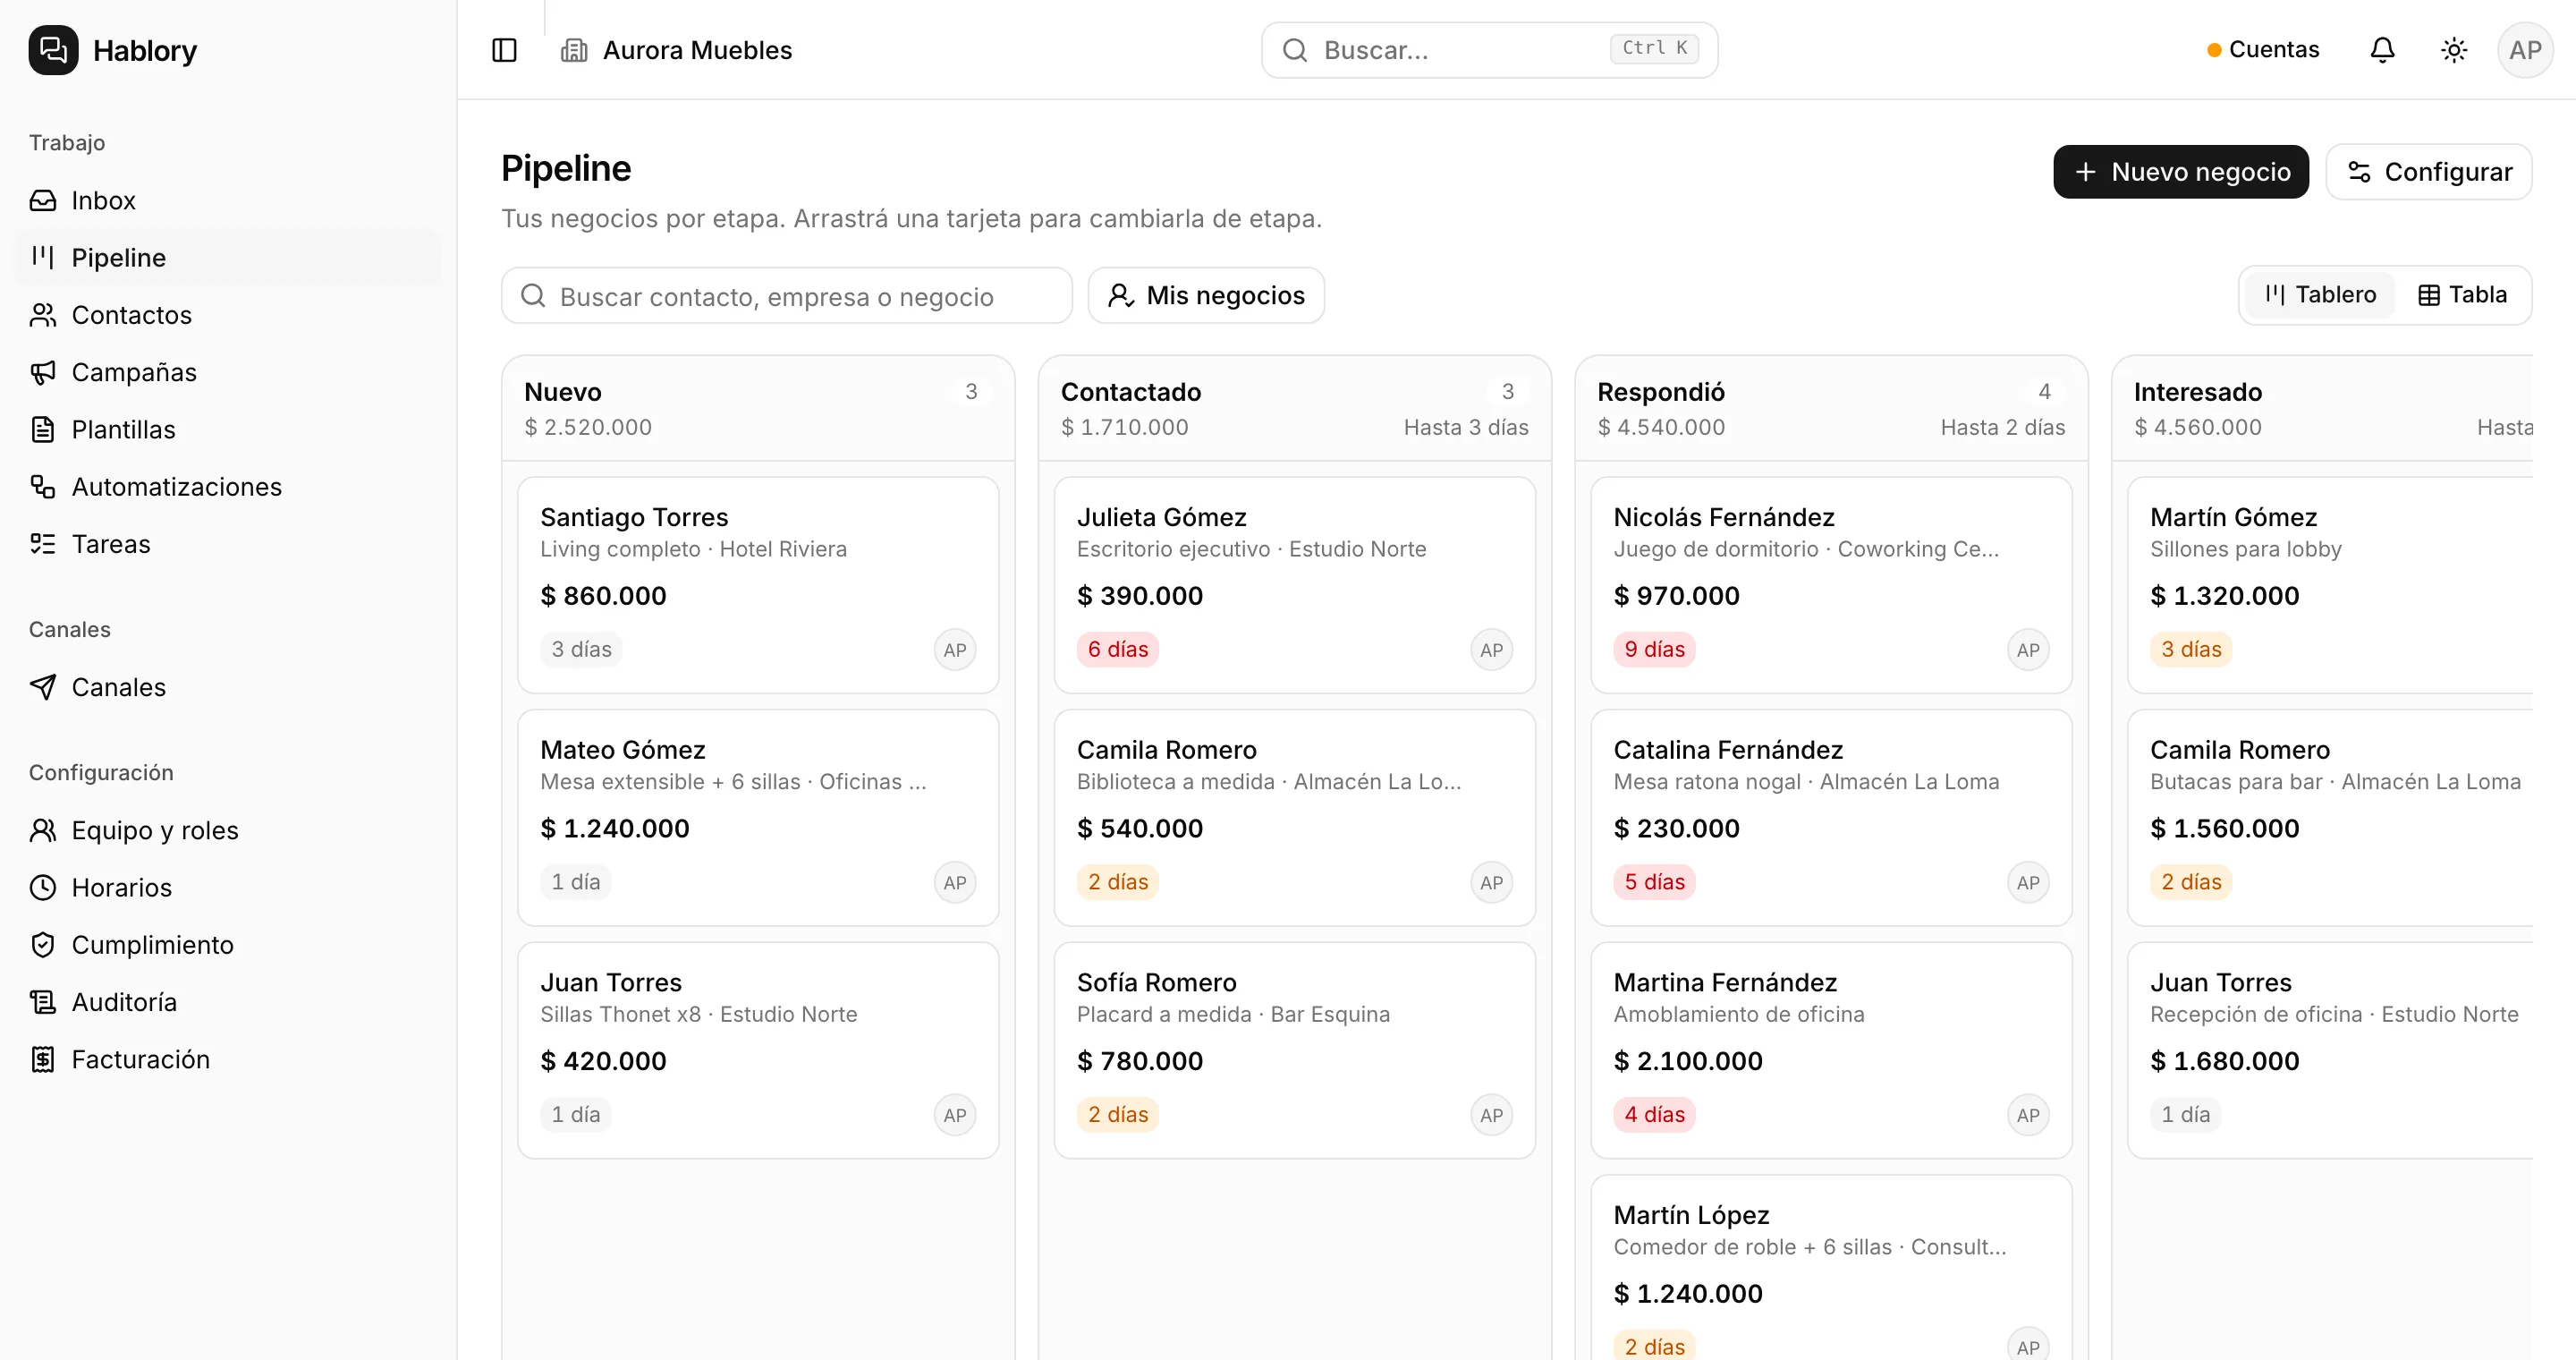Open Campañas megaphone item
The height and width of the screenshot is (1360, 2576).
click(x=228, y=373)
